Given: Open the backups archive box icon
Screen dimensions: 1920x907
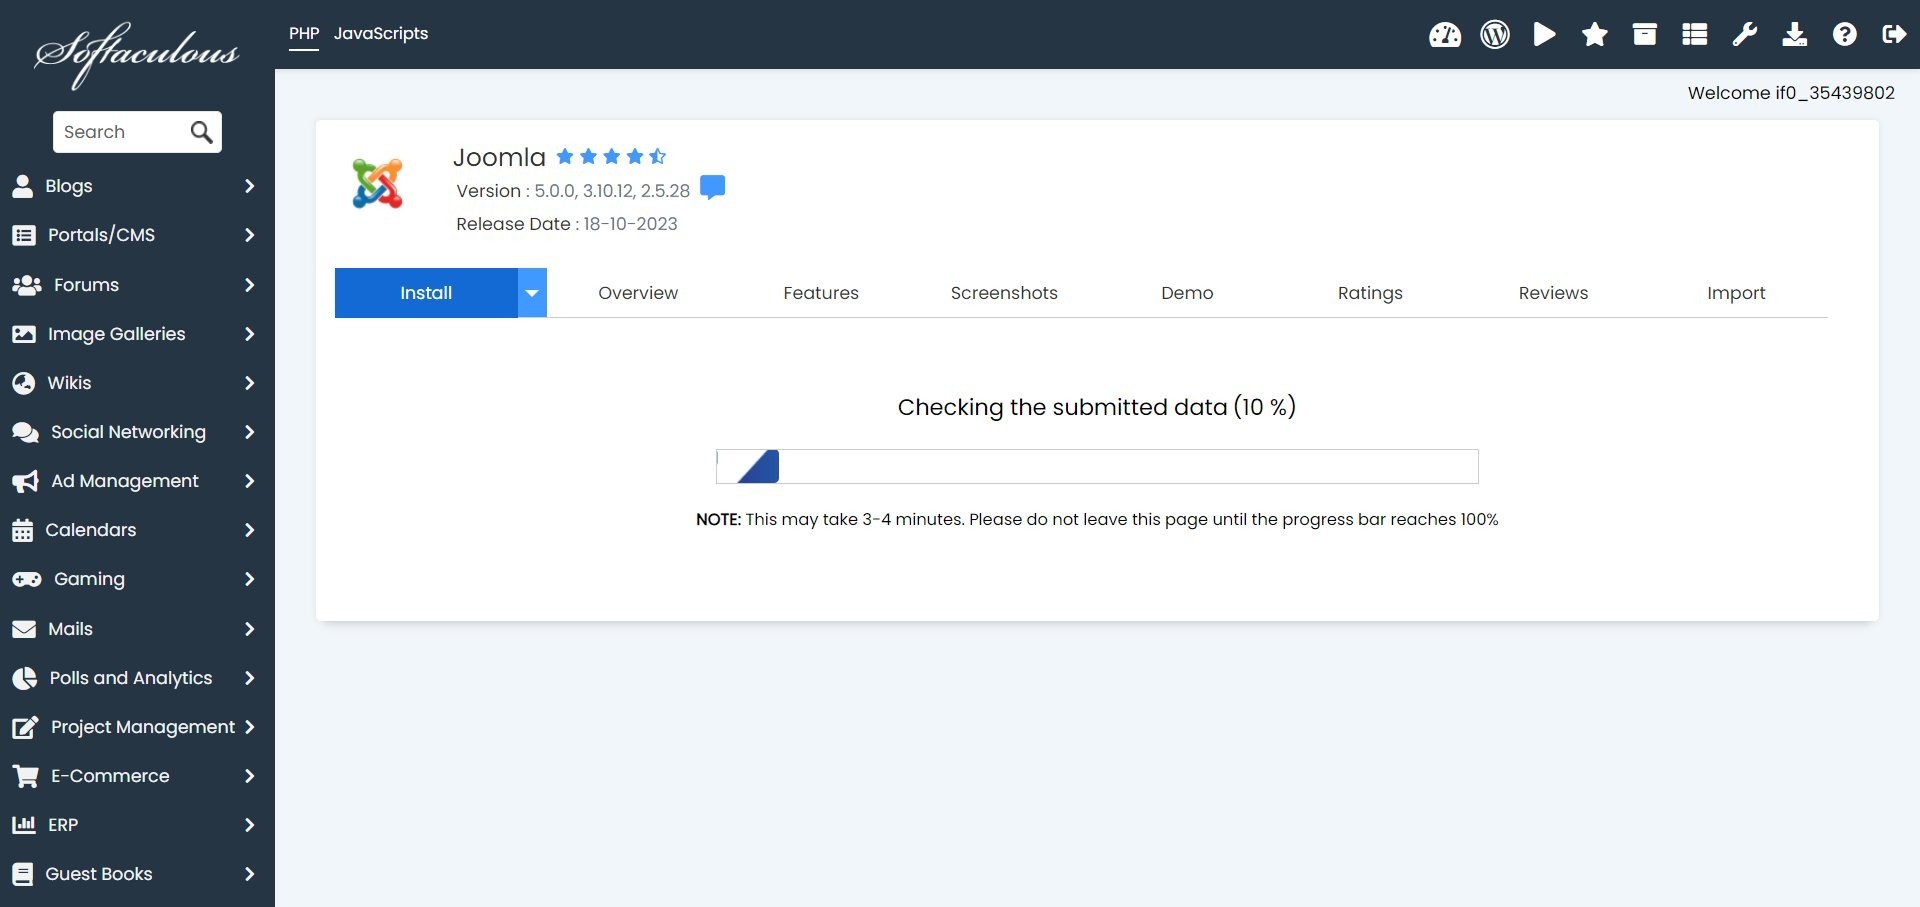Looking at the screenshot, I should (x=1644, y=35).
